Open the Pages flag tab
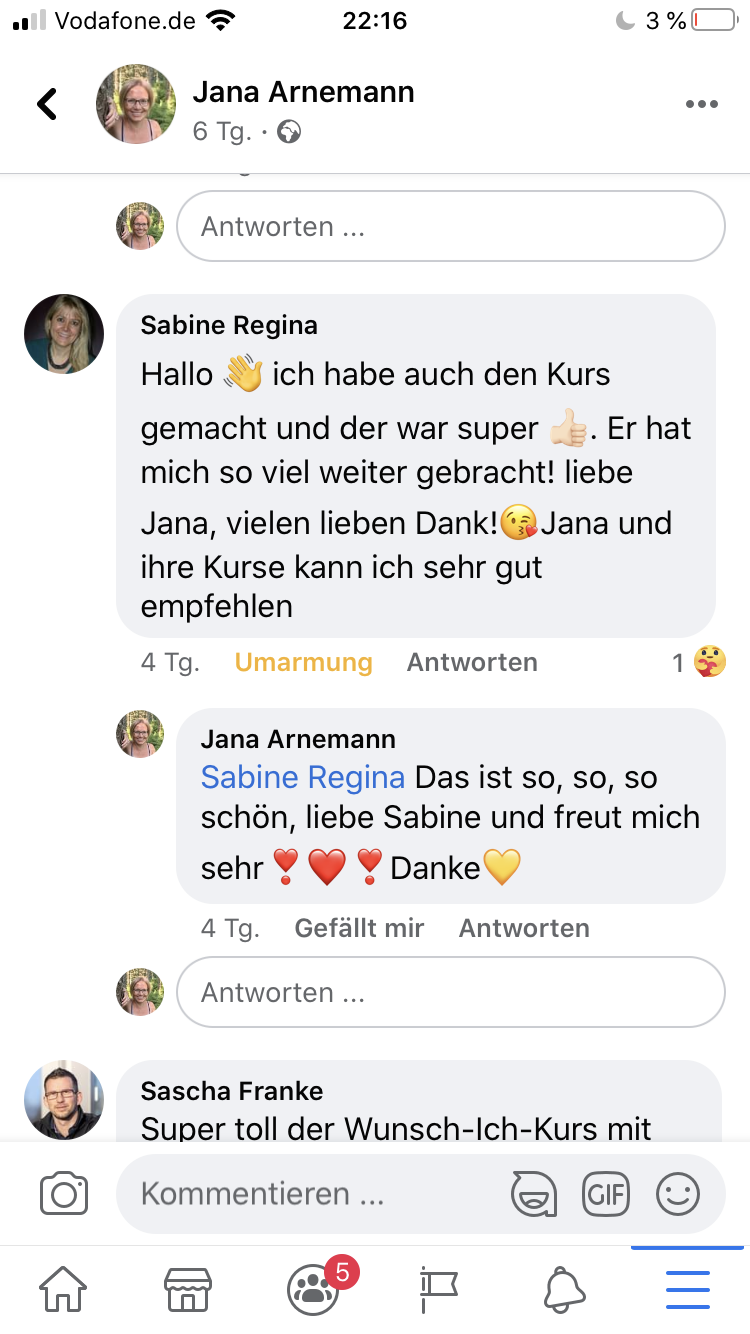 438,1290
